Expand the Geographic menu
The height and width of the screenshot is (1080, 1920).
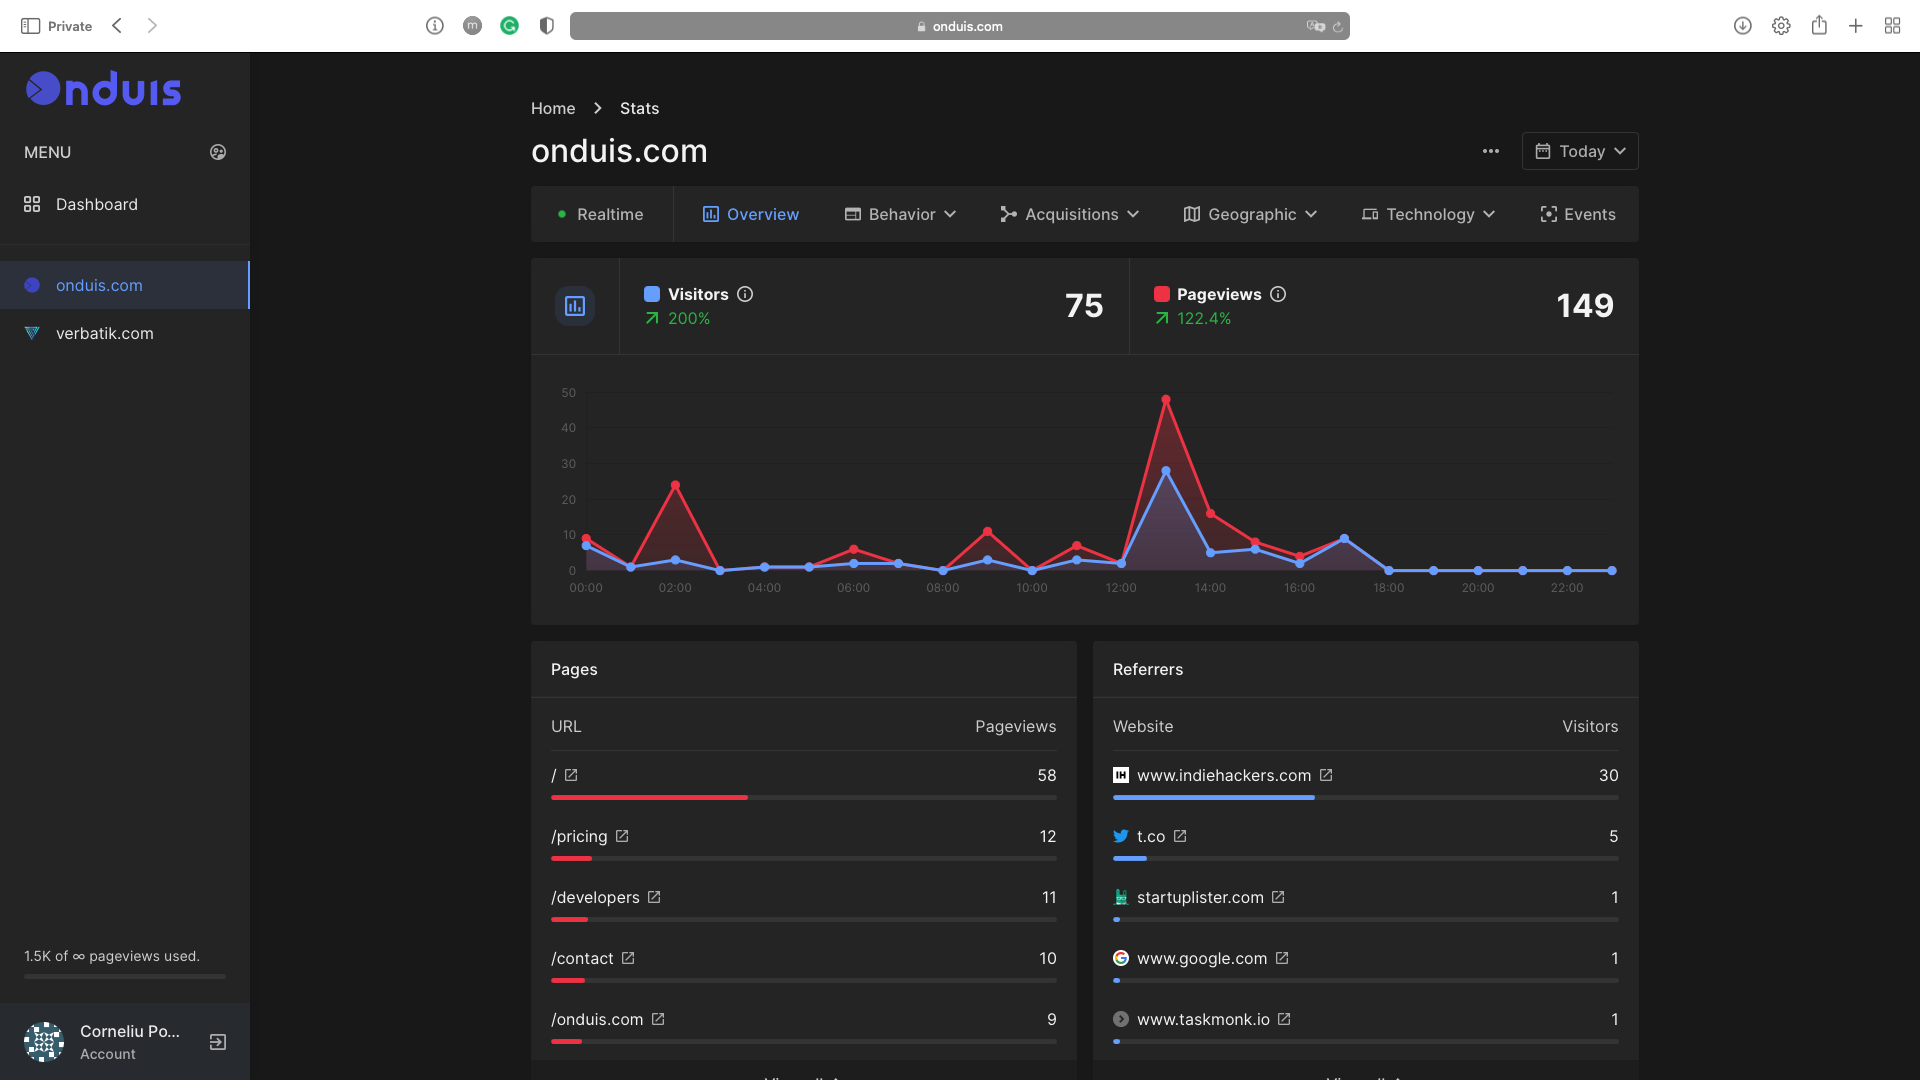click(x=1250, y=214)
